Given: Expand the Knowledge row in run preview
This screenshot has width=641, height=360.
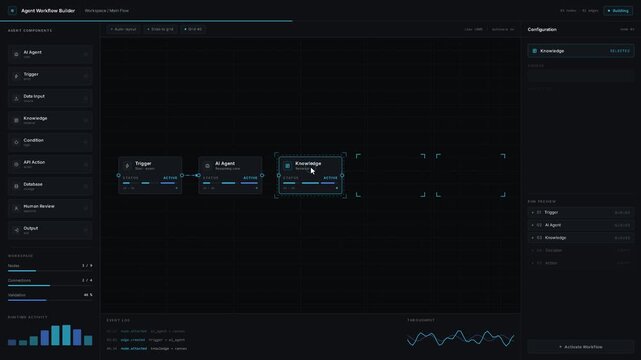Looking at the screenshot, I should [580, 238].
